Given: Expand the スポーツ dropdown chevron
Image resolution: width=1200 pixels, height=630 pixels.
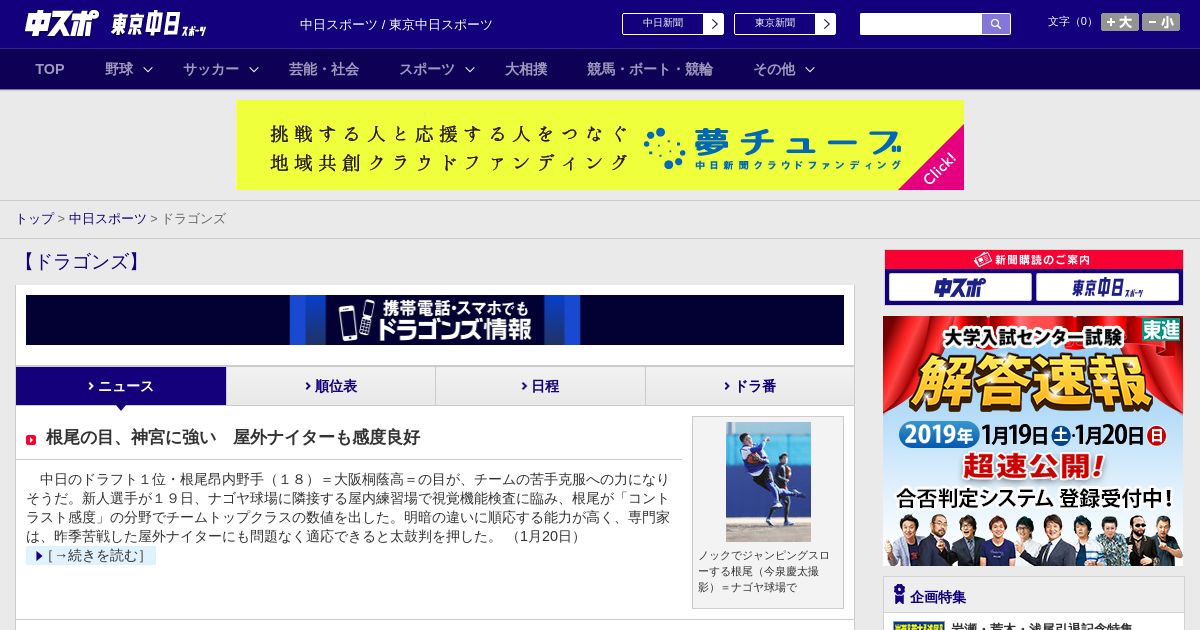Looking at the screenshot, I should 470,69.
